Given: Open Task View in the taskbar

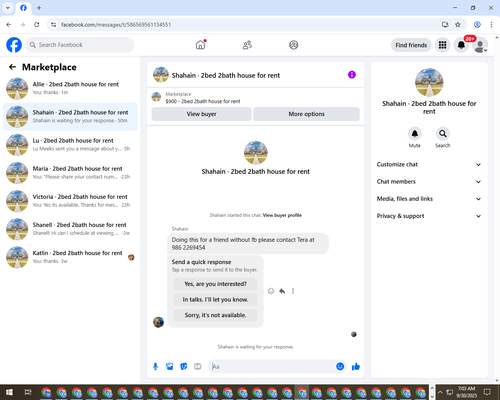Looking at the screenshot, I should point(28,392).
